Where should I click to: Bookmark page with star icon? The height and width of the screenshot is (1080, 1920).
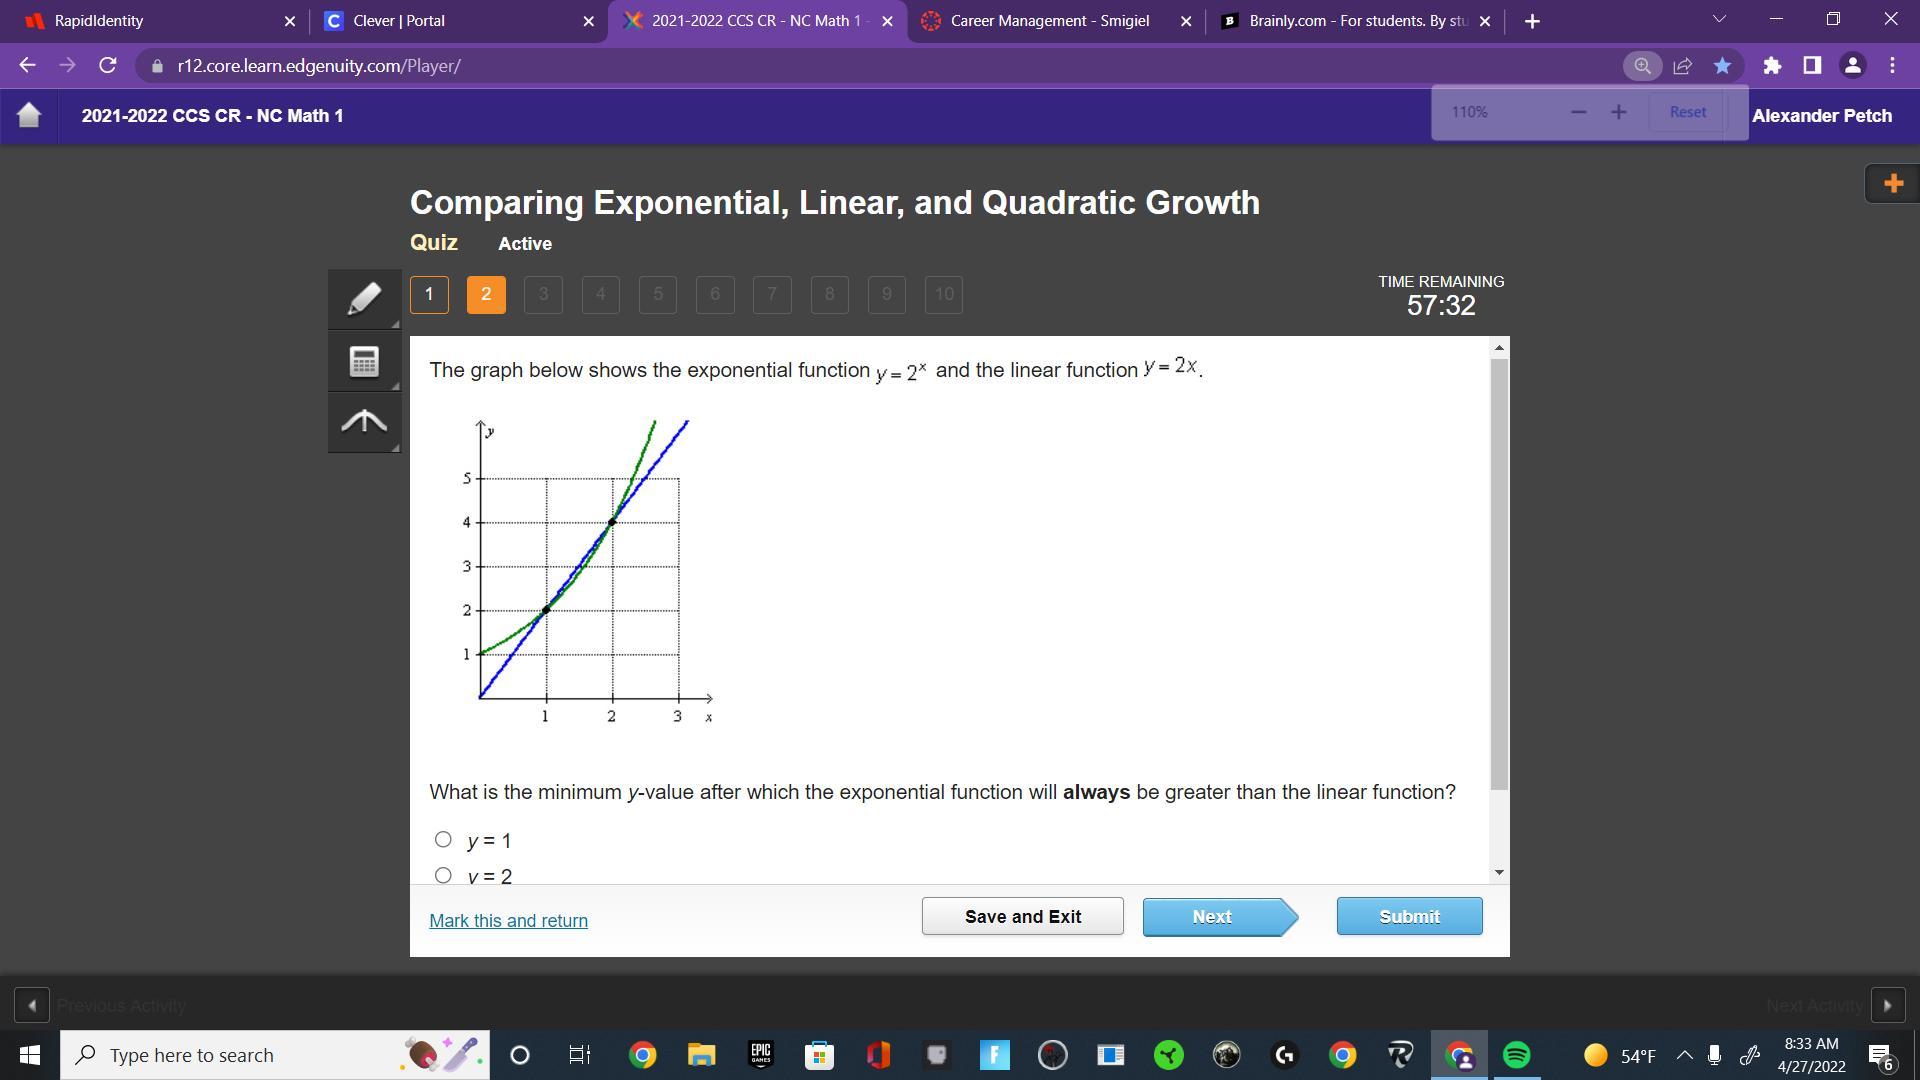(1722, 66)
